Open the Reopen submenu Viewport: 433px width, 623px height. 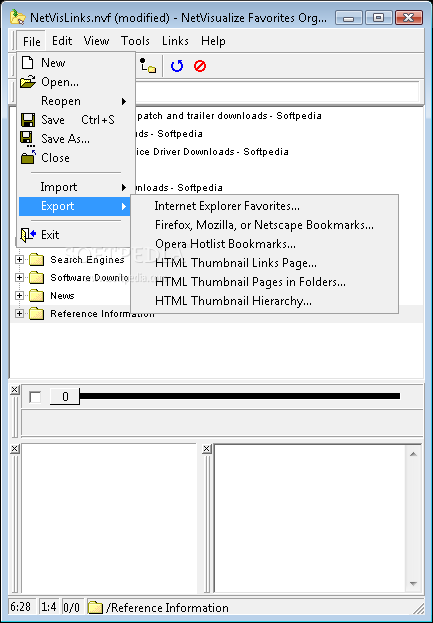[x=75, y=101]
